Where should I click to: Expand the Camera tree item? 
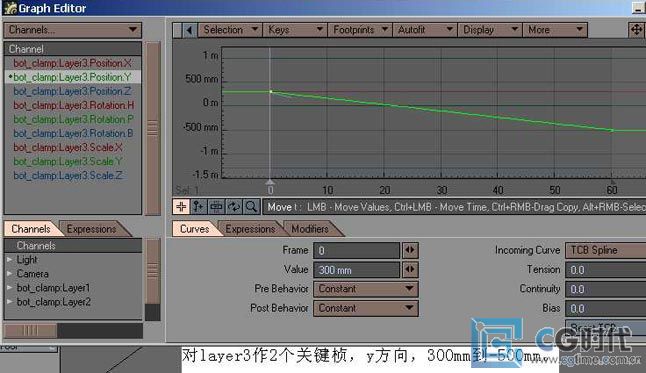pos(9,274)
